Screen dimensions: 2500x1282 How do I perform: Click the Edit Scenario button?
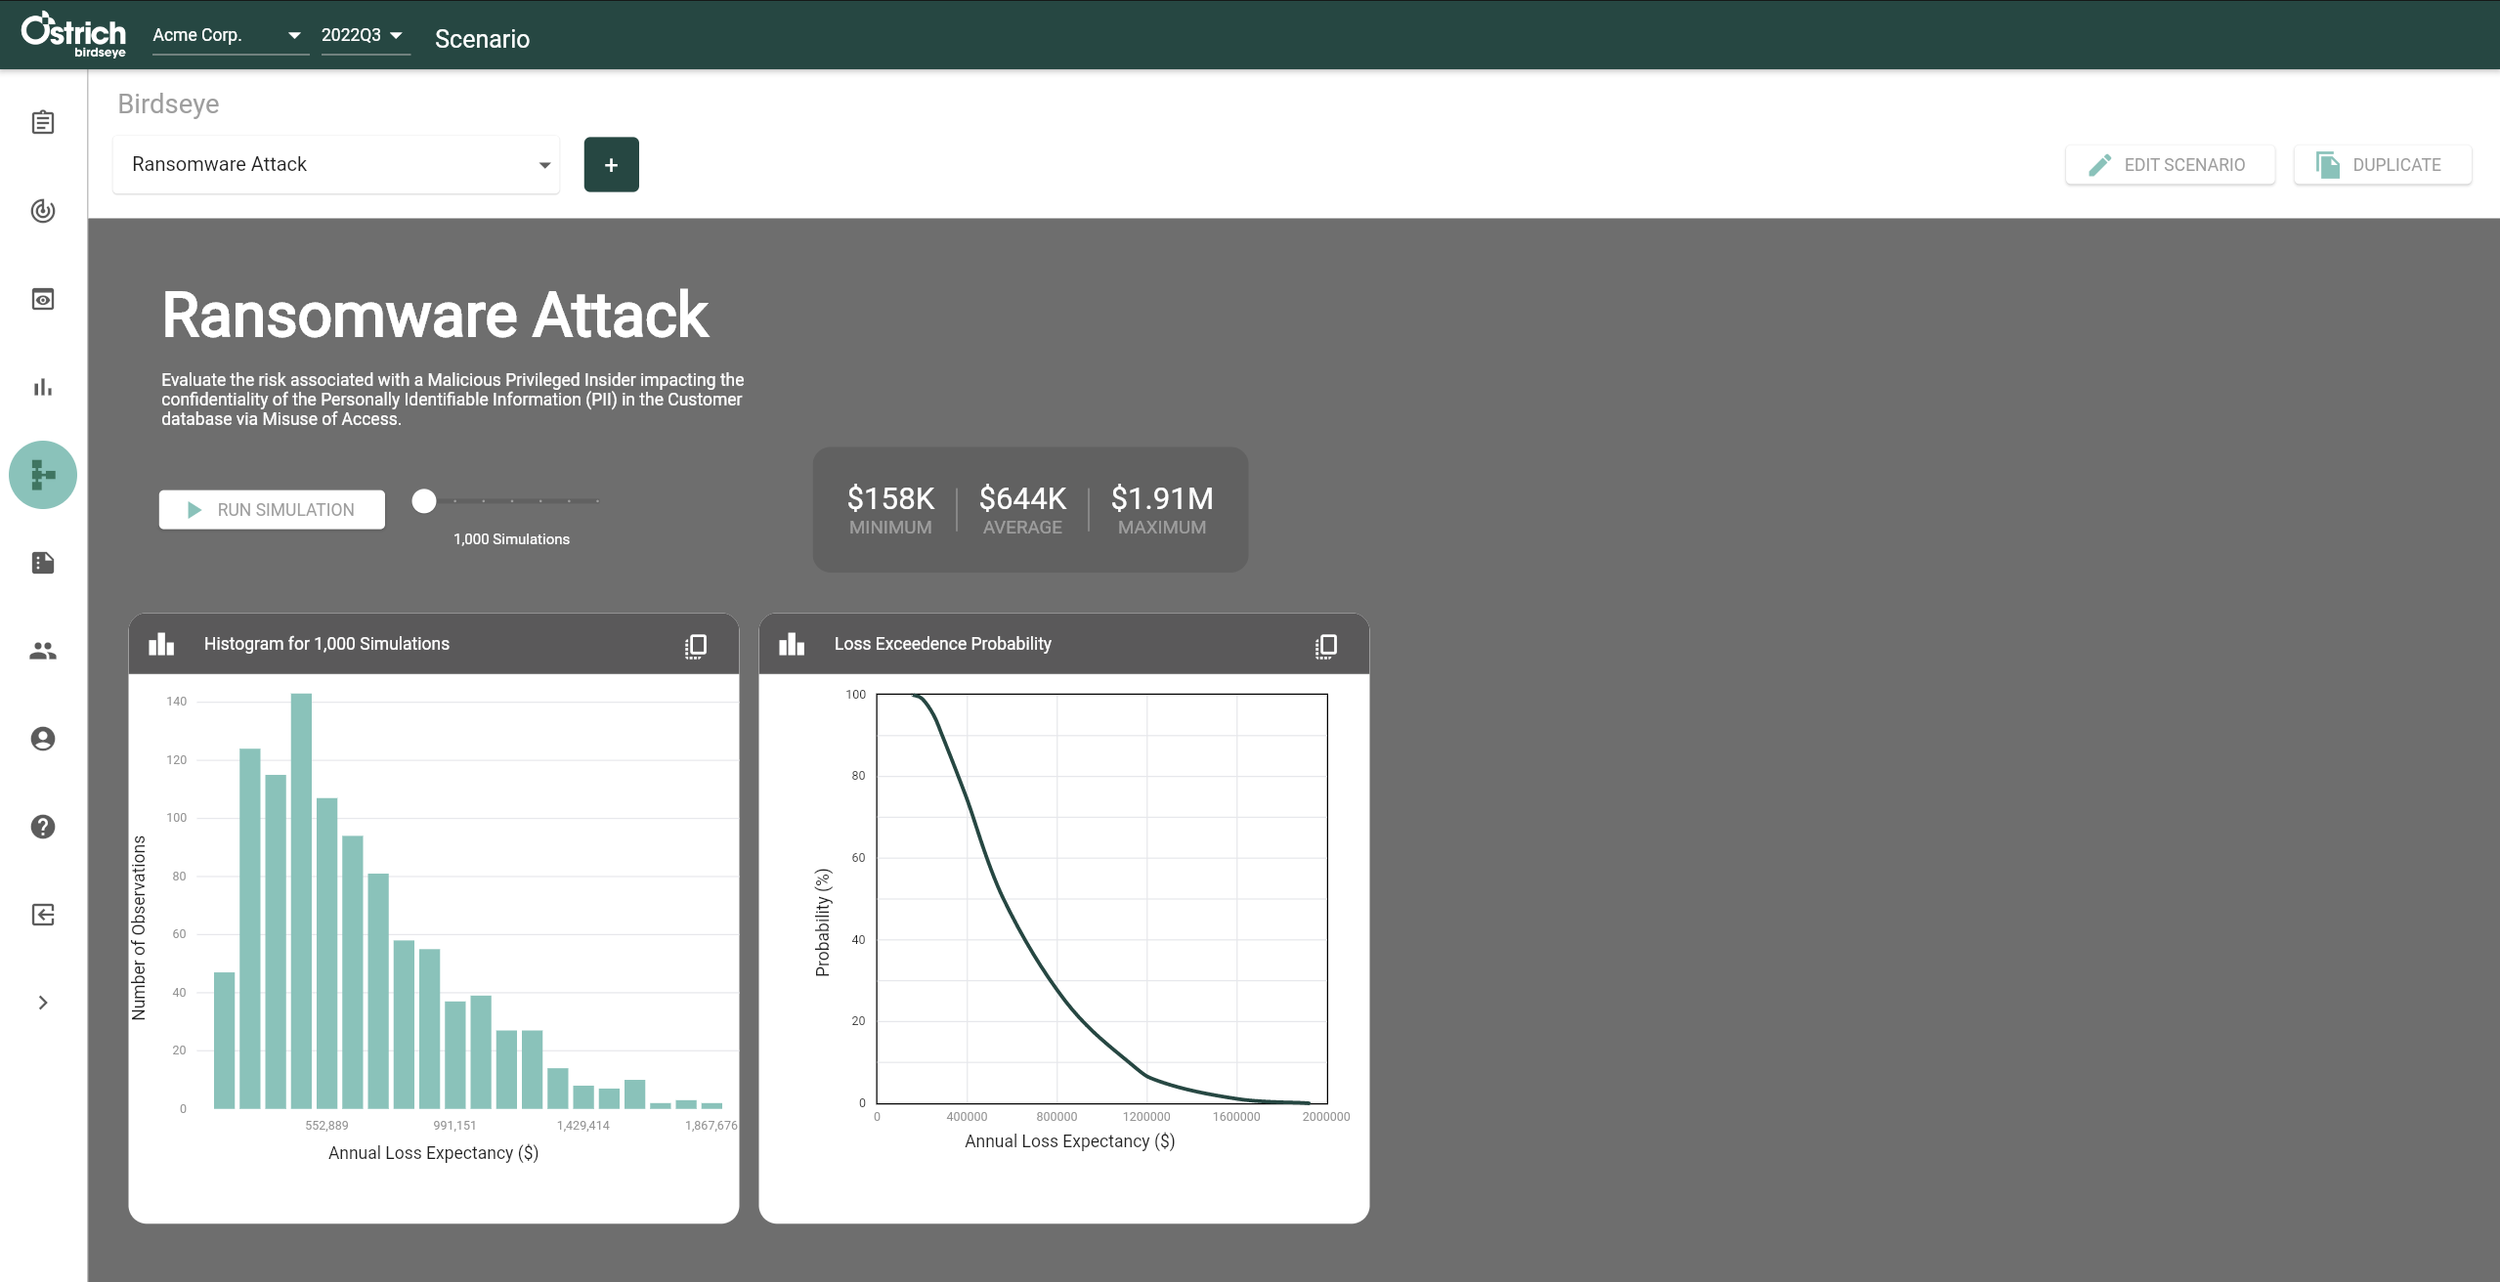[2169, 165]
